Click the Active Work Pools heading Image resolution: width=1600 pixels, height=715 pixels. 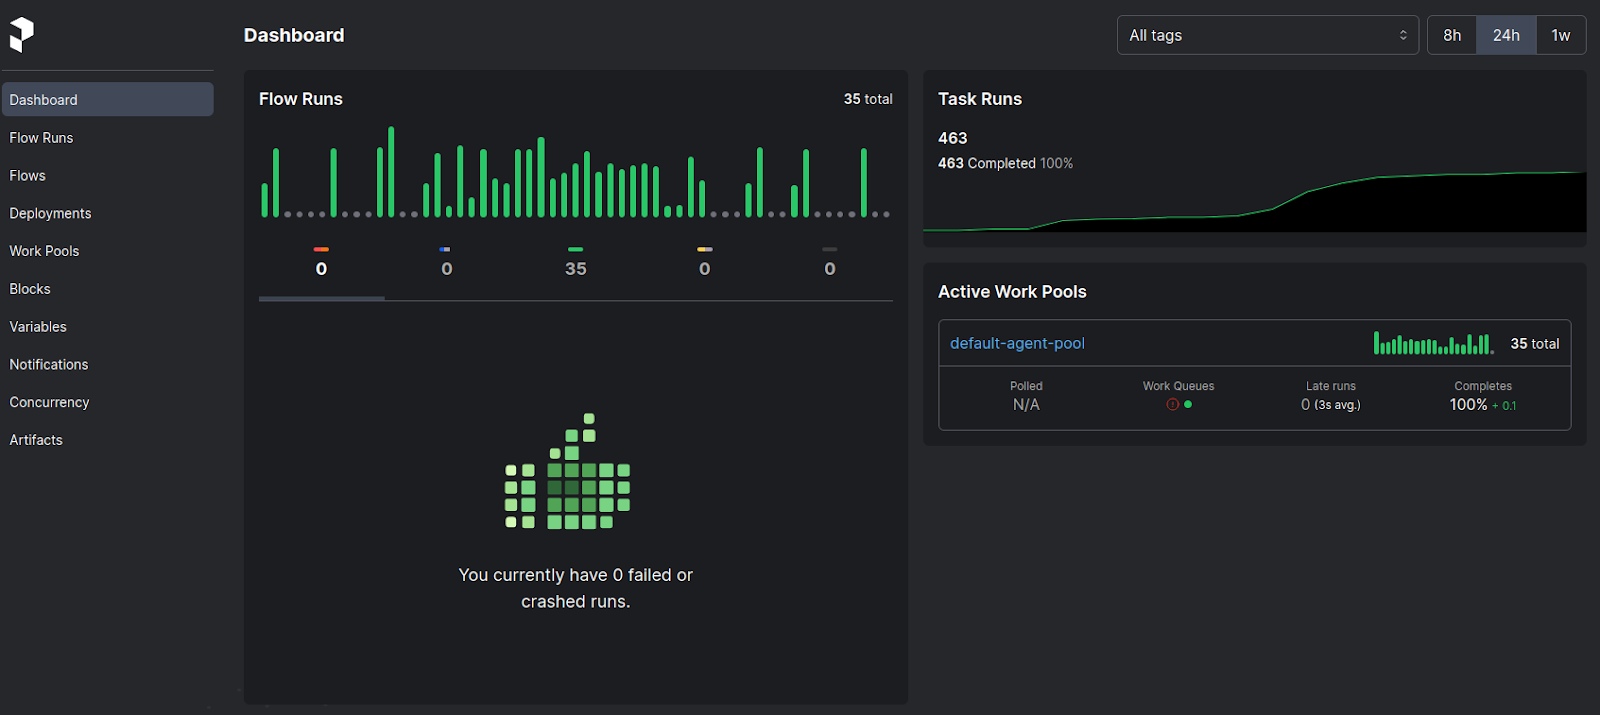click(x=1012, y=292)
